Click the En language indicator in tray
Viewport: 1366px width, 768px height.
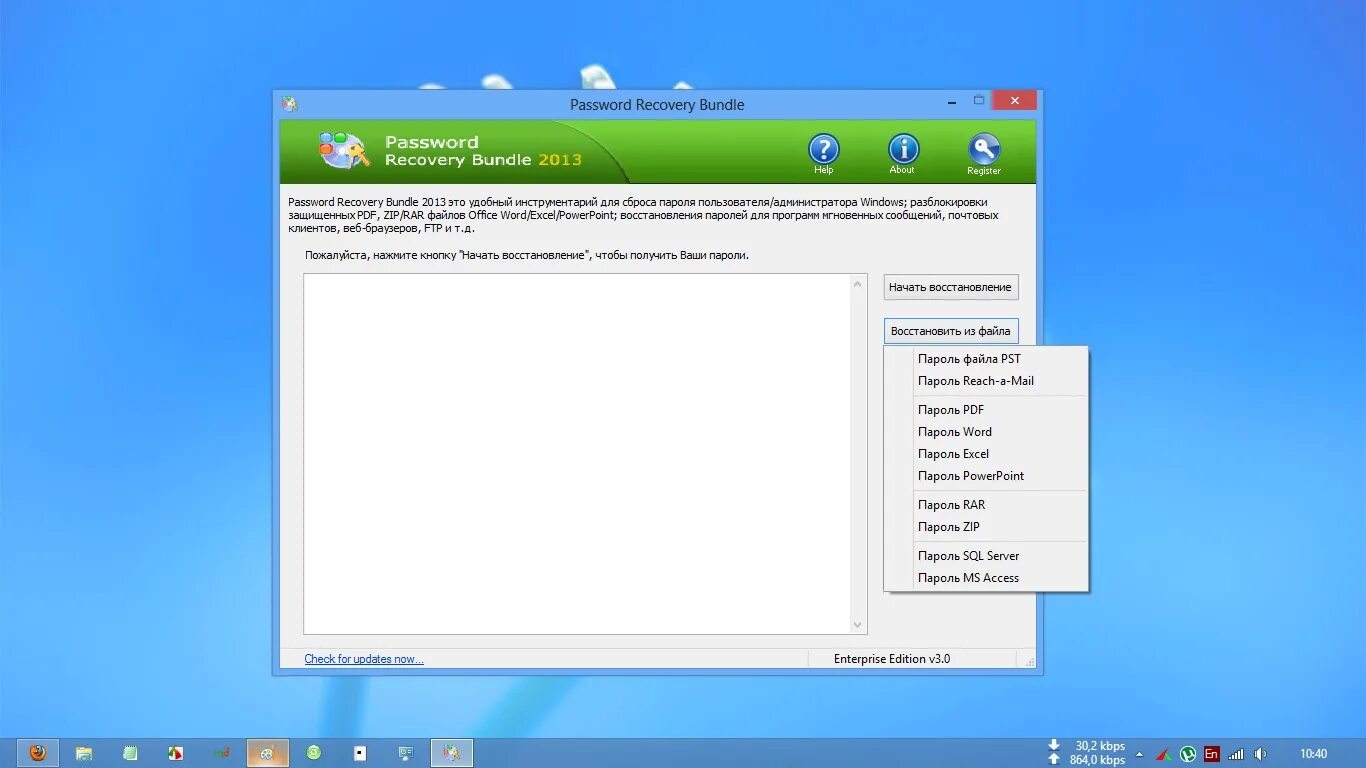(x=1212, y=754)
